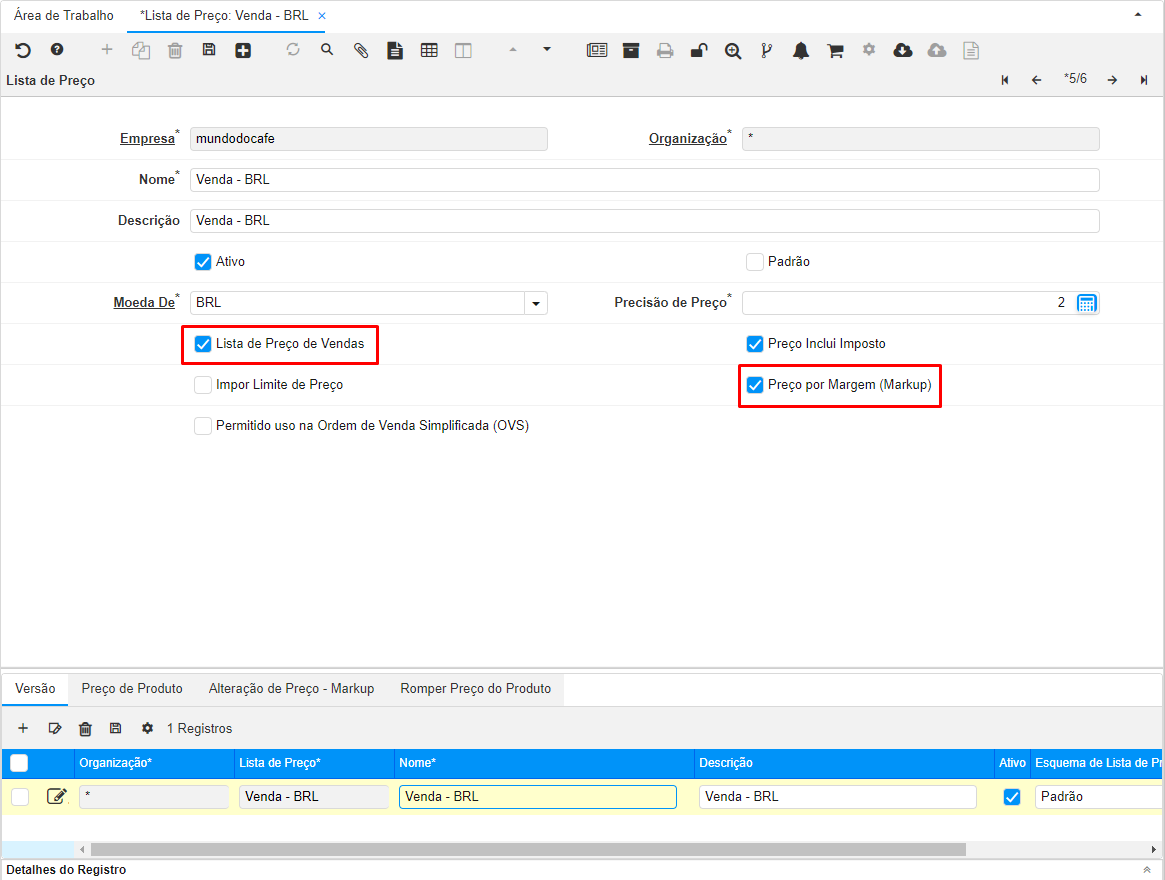Click the notification bell icon
Viewport: 1165px width, 880px height.
point(801,50)
